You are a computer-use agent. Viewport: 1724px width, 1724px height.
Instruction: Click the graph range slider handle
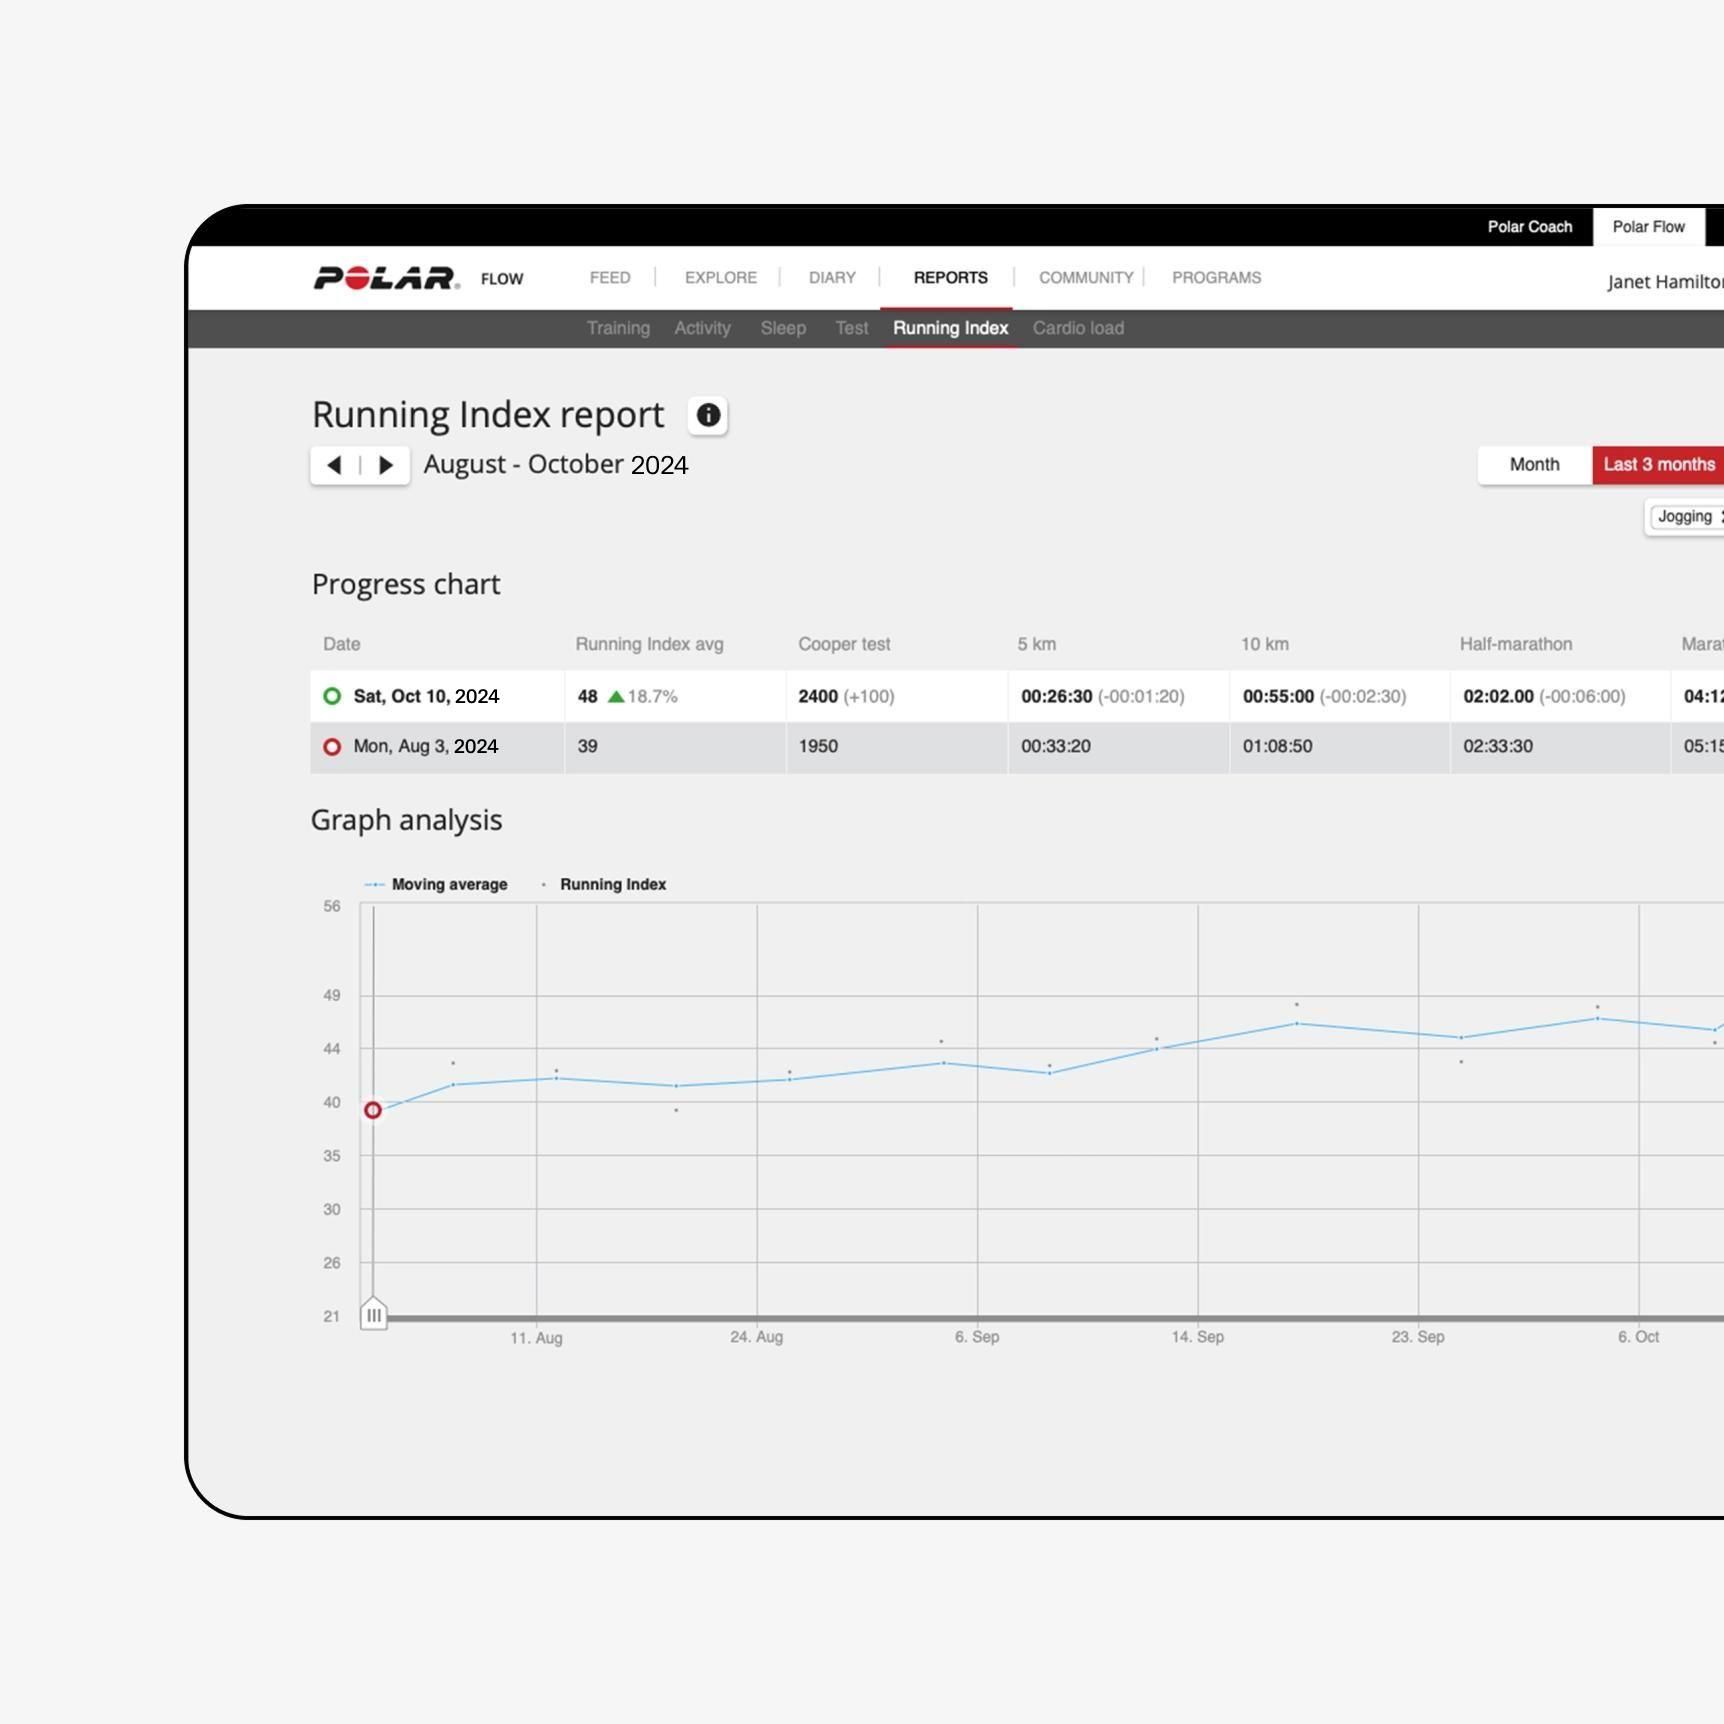pyautogui.click(x=373, y=1315)
